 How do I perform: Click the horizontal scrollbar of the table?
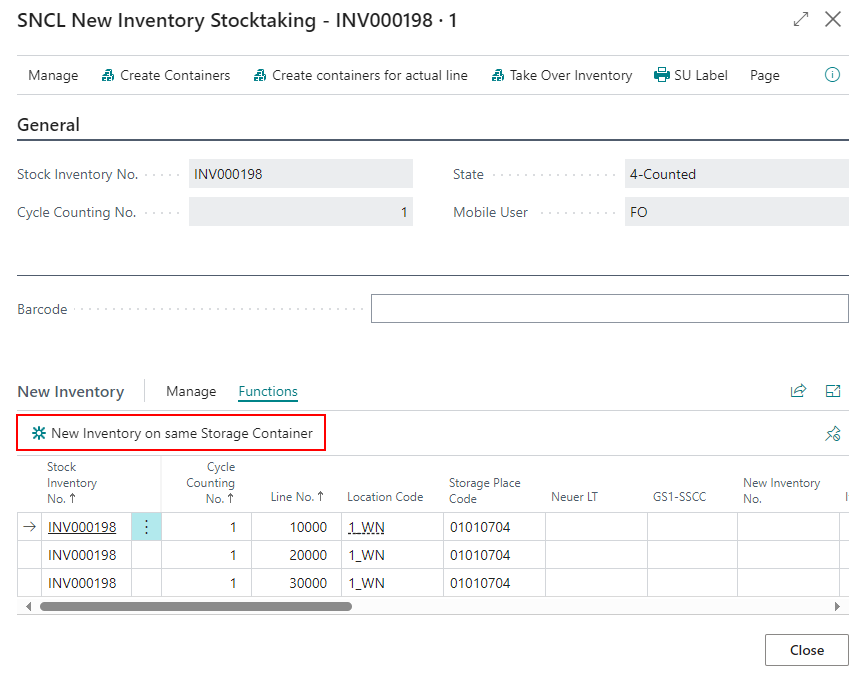[x=195, y=606]
